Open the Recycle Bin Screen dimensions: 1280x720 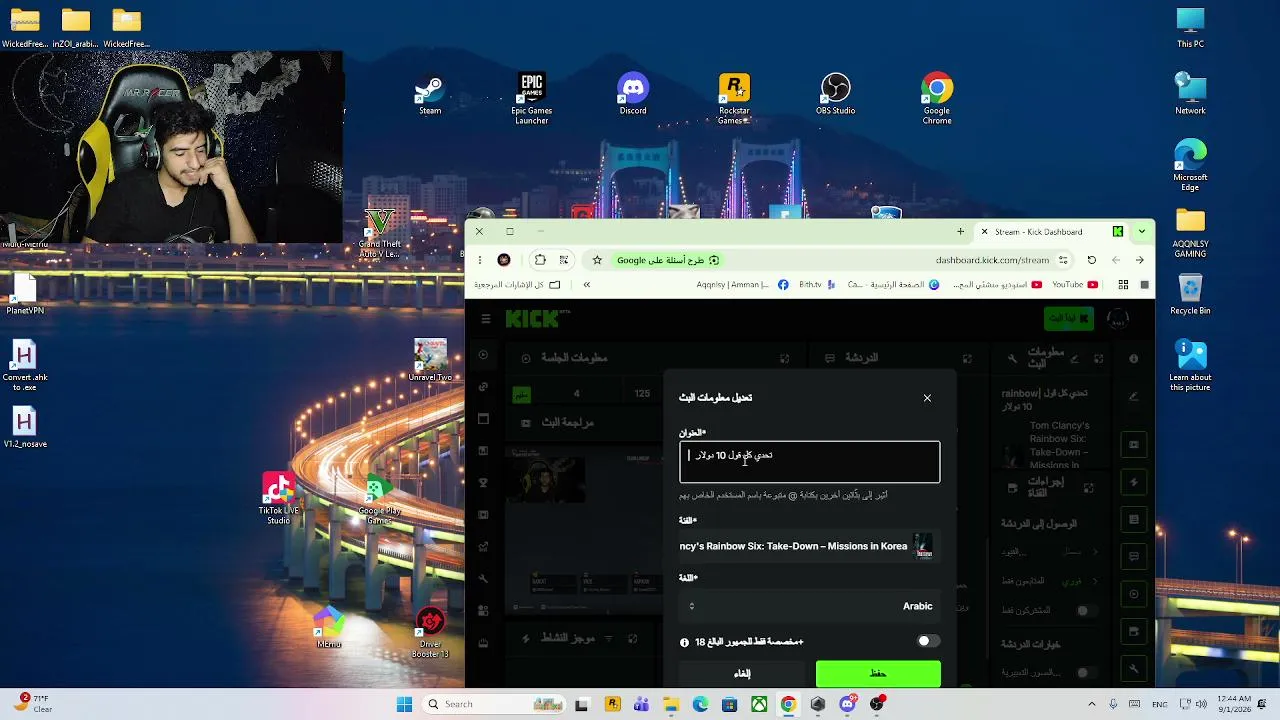1190,295
